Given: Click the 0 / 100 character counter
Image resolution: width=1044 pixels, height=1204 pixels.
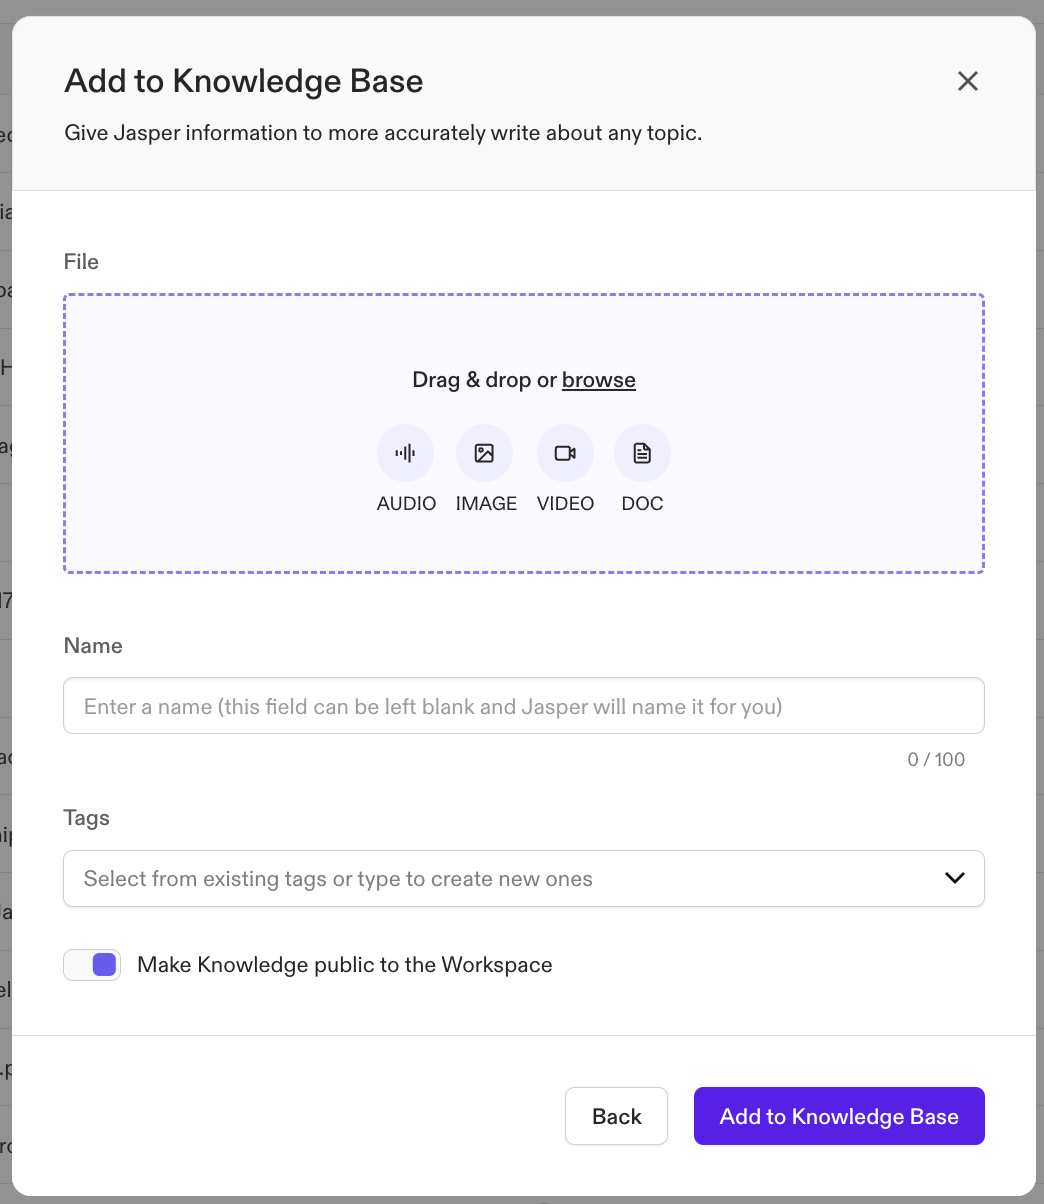Looking at the screenshot, I should click(936, 760).
